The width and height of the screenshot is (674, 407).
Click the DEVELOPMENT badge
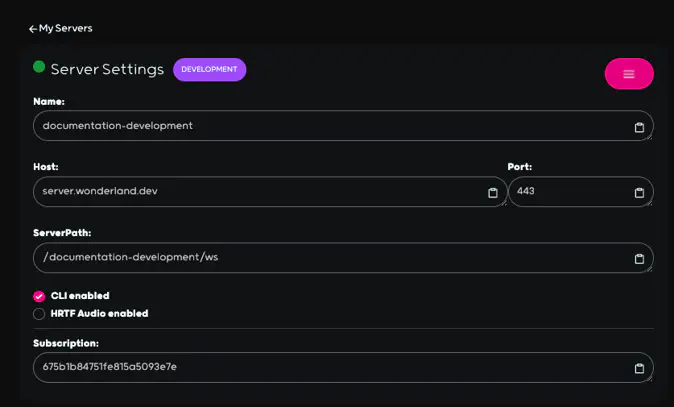coord(209,69)
